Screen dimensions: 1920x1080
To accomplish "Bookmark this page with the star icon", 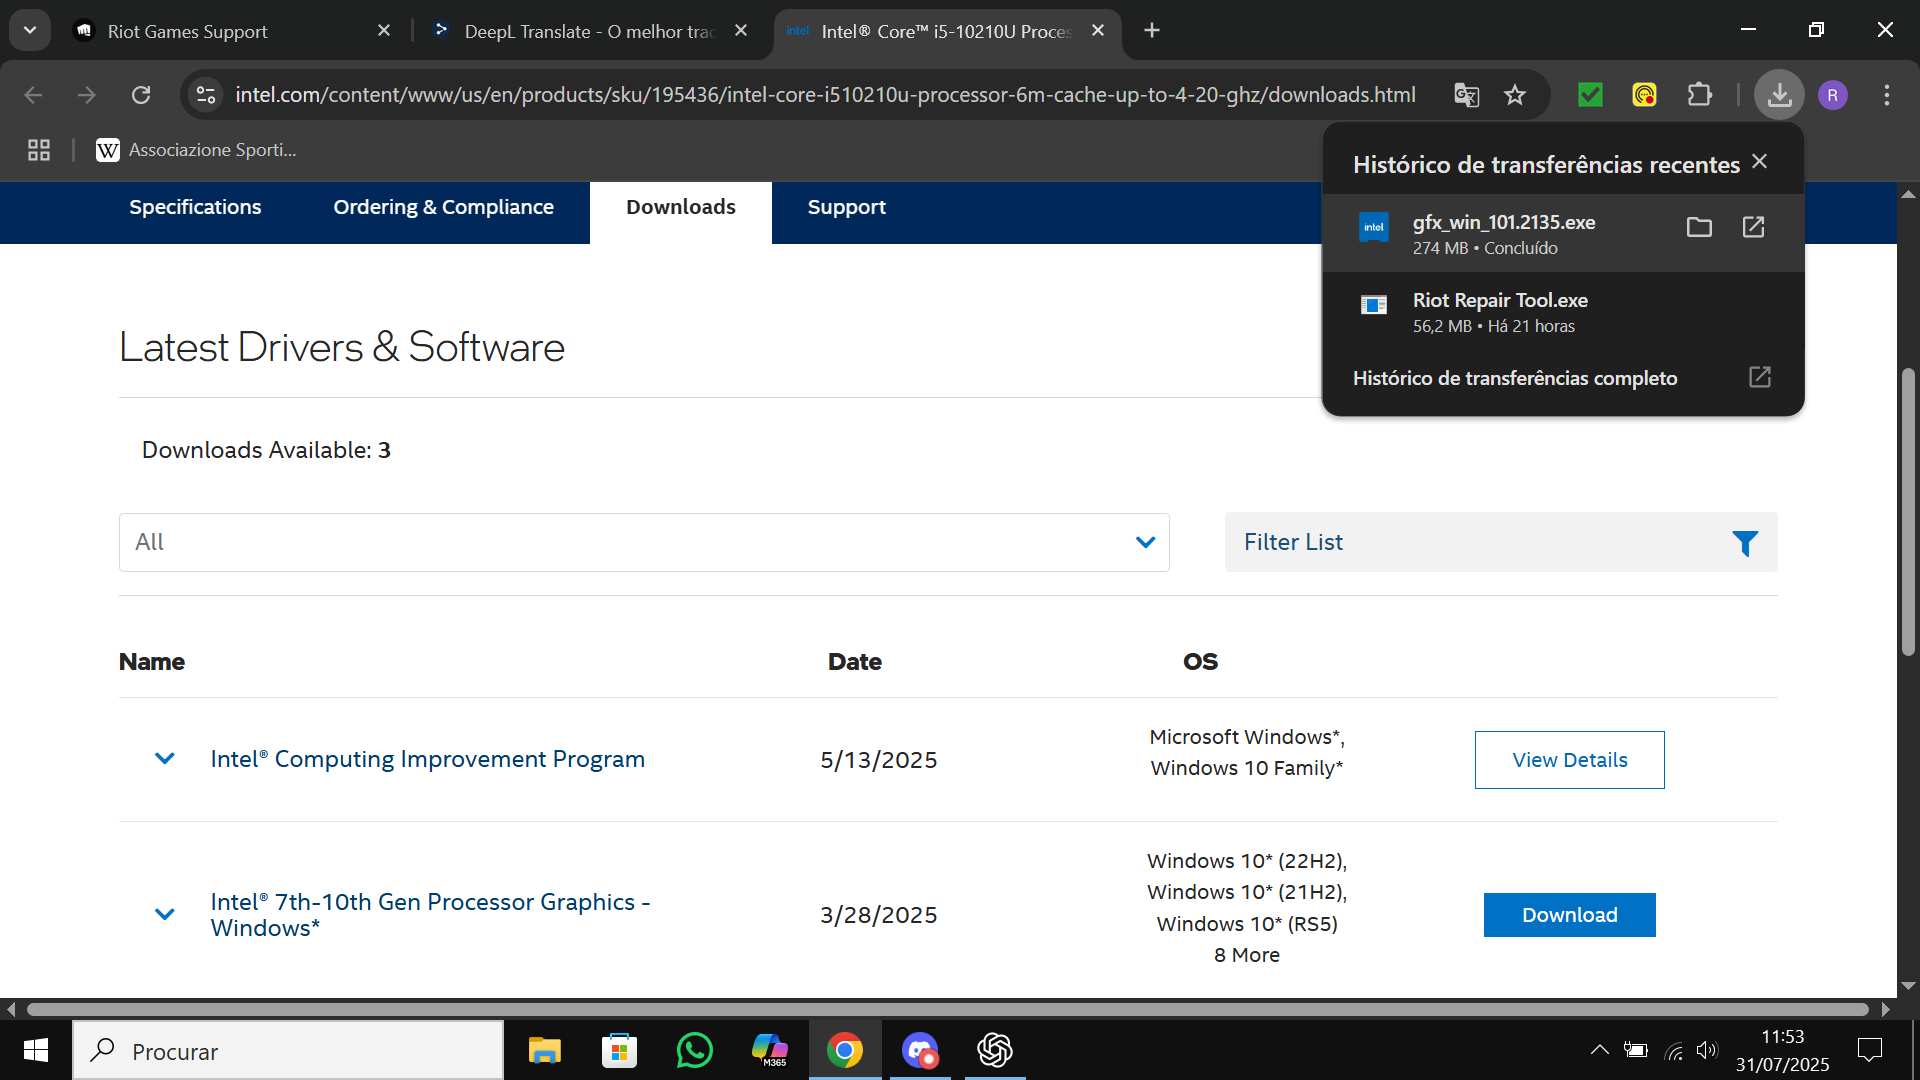I will point(1515,95).
